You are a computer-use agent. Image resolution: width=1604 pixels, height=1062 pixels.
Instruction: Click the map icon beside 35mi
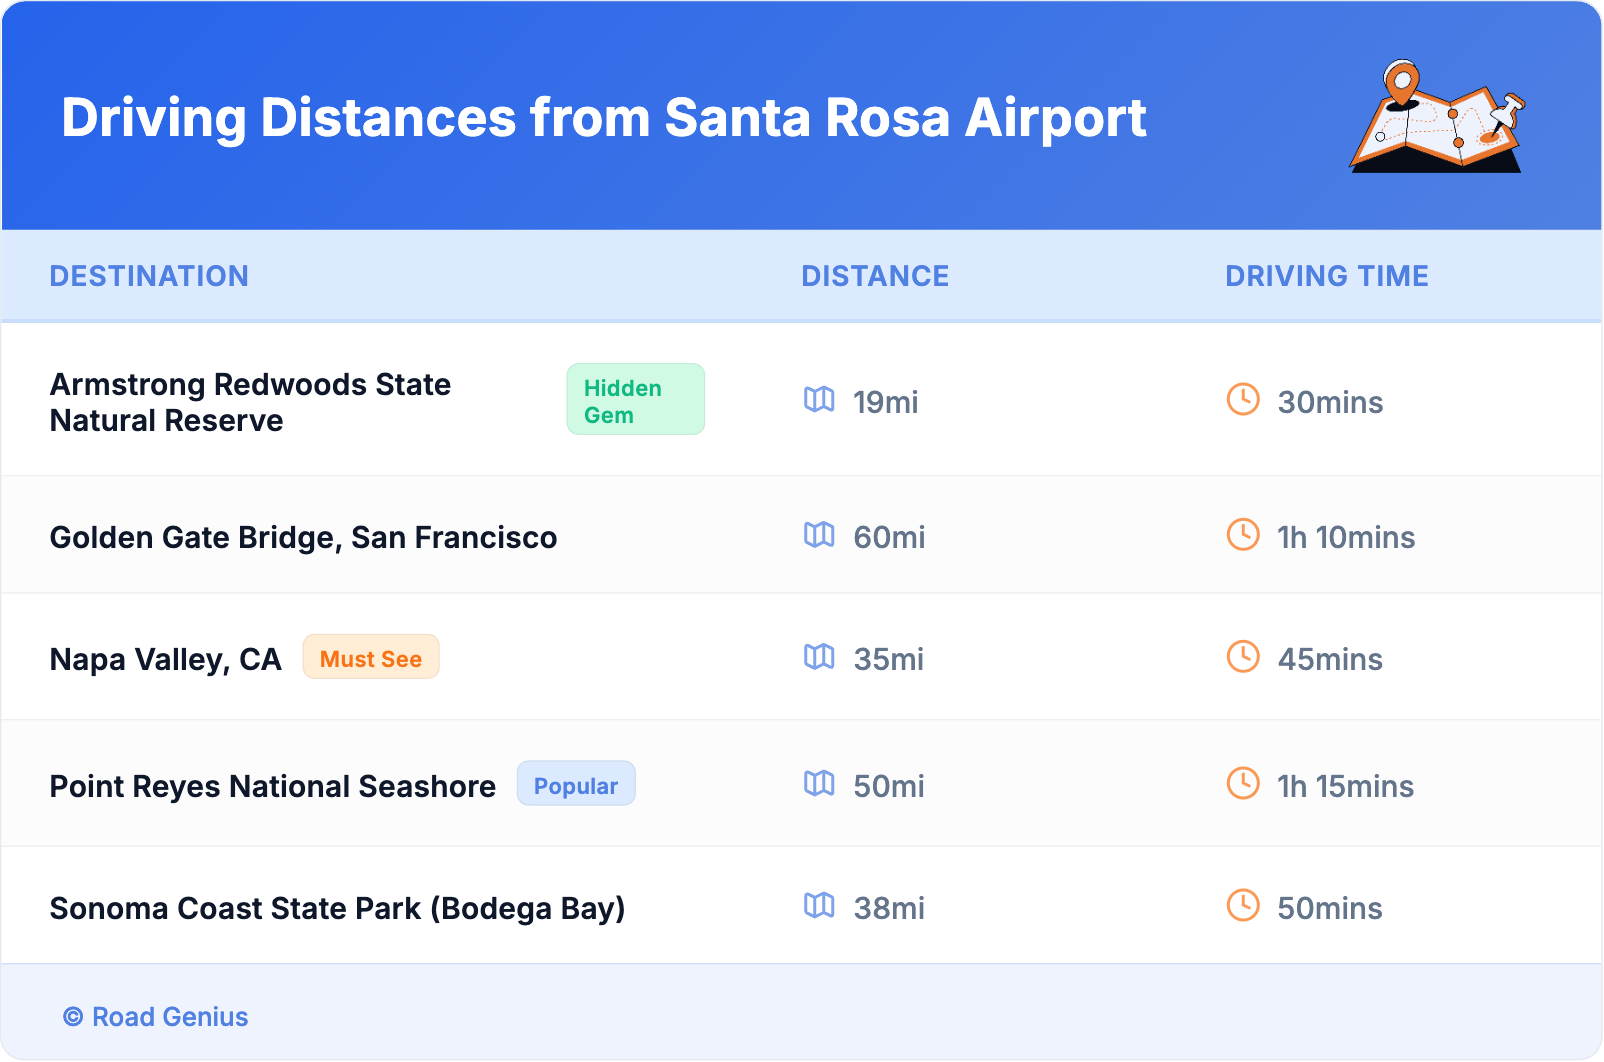click(819, 657)
